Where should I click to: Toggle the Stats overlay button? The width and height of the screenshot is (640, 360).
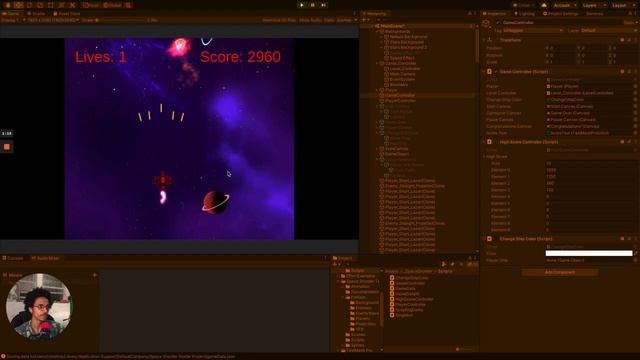(329, 20)
